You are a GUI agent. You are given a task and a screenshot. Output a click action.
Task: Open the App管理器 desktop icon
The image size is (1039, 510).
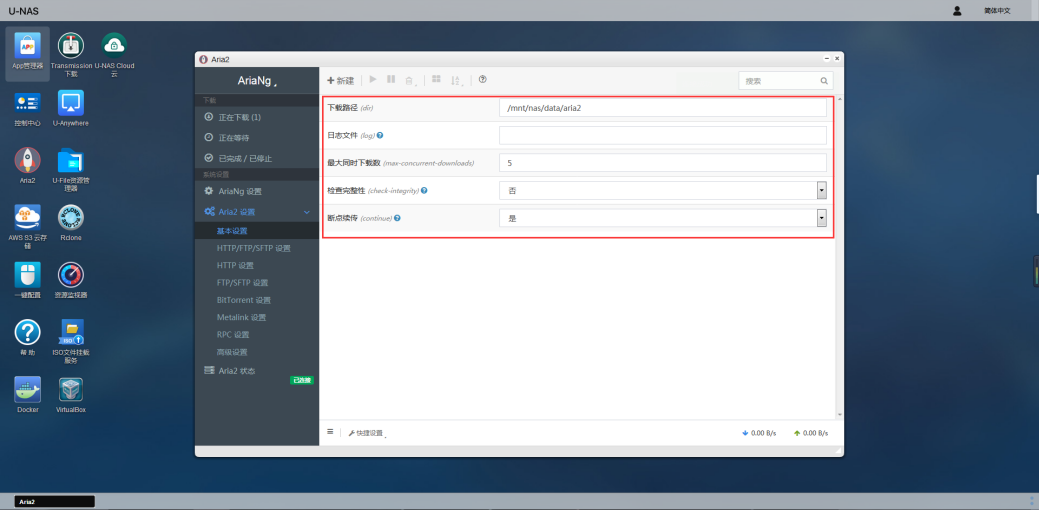click(27, 53)
